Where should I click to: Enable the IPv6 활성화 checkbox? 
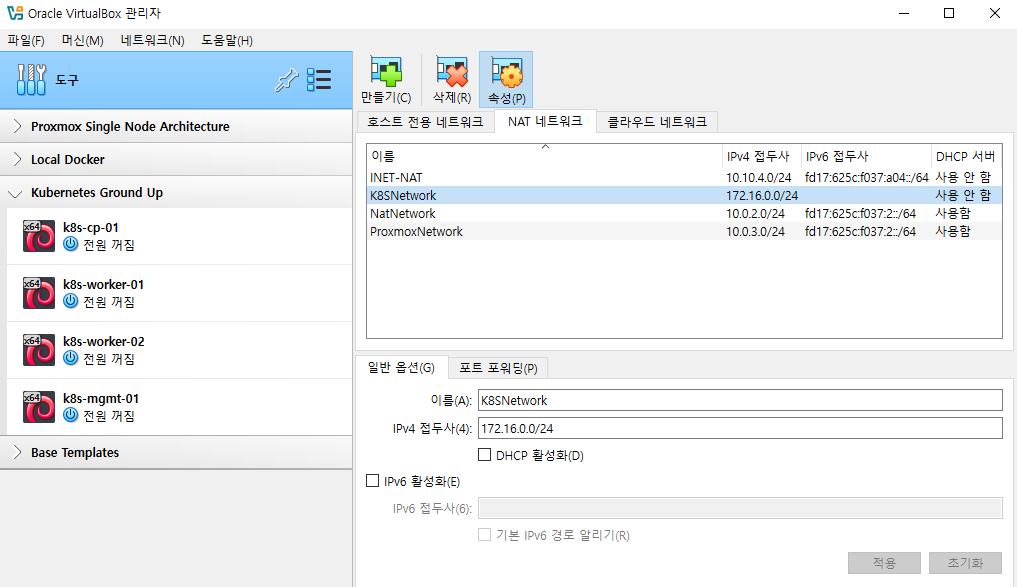tap(372, 481)
